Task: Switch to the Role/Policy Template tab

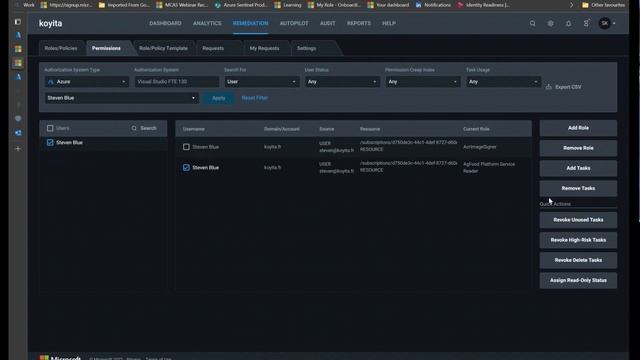Action: point(163,48)
